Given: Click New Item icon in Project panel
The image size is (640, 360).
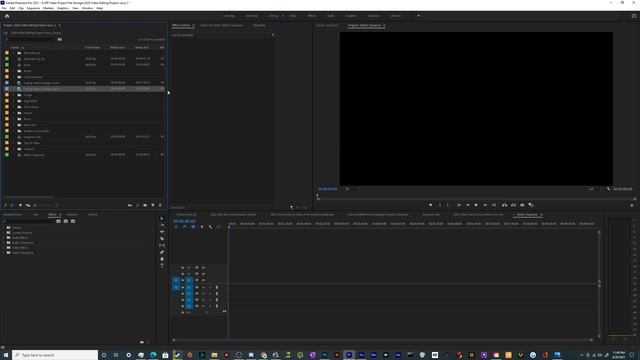Looking at the screenshot, I should pos(153,205).
